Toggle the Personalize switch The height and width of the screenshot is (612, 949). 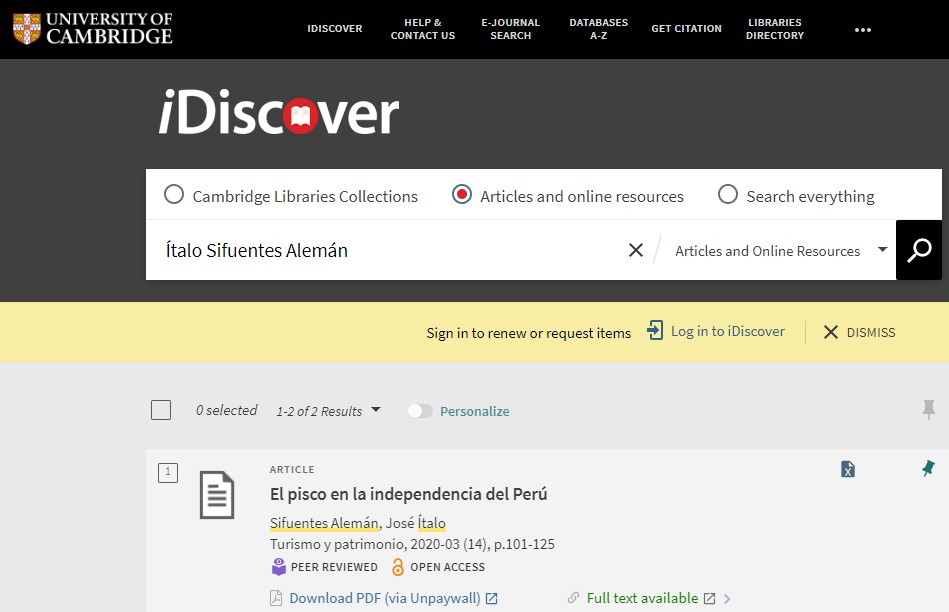420,411
